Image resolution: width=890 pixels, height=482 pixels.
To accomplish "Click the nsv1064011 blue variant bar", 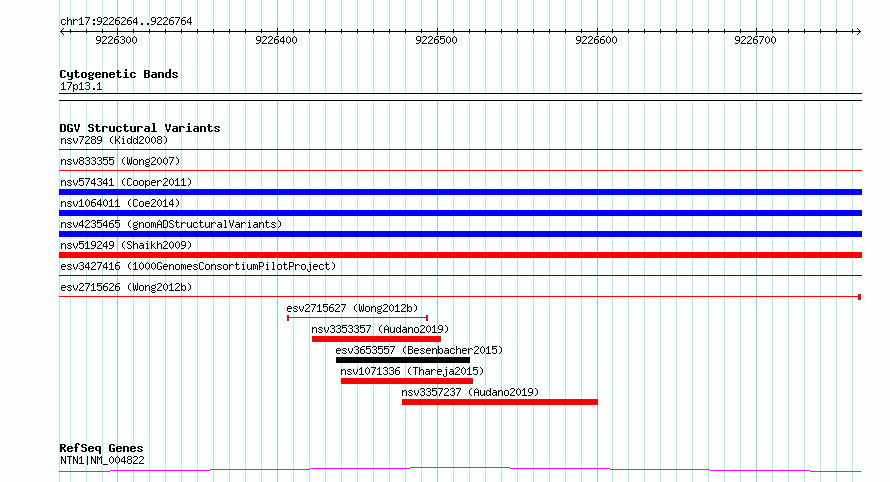I will (460, 213).
